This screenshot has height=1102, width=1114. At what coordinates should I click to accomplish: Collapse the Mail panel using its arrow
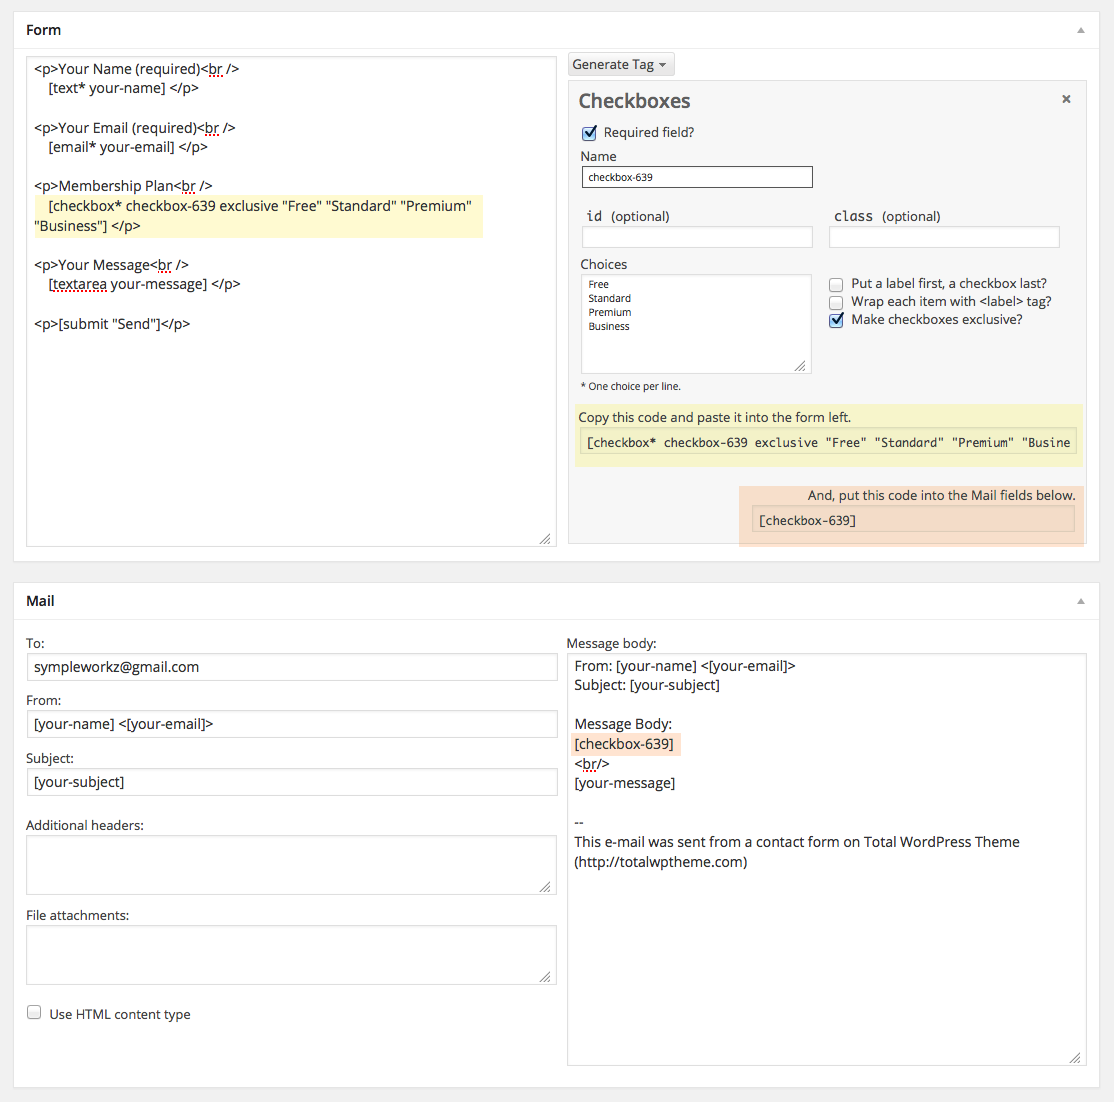click(1081, 601)
